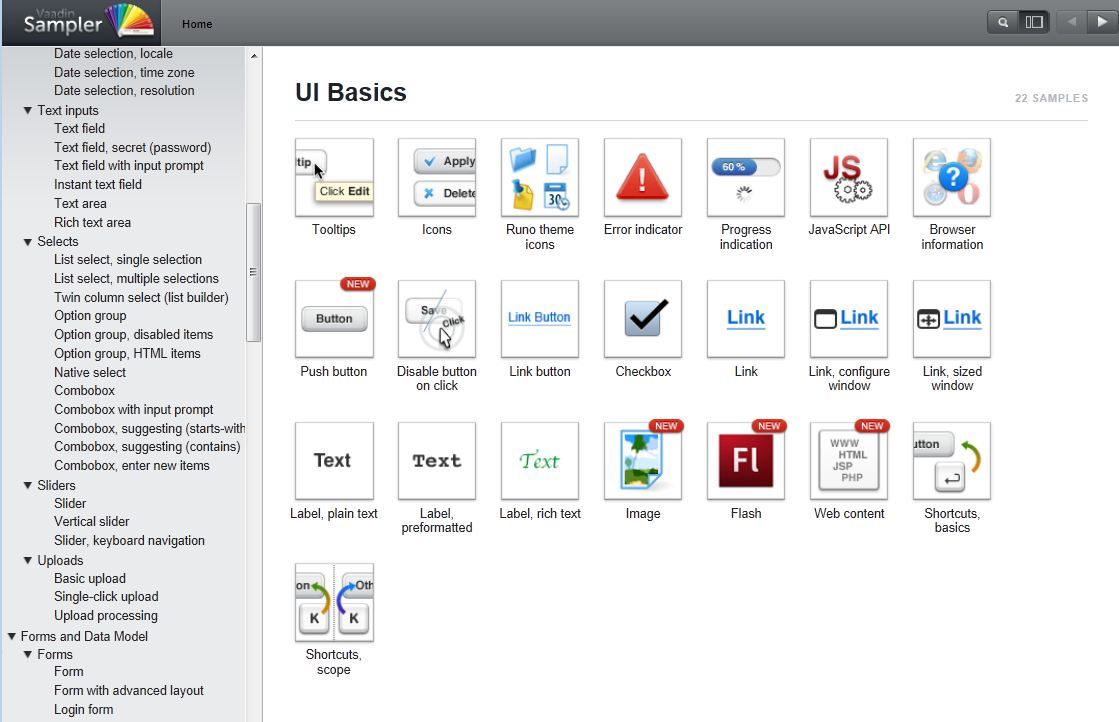The height and width of the screenshot is (722, 1119).
Task: Select Single-click upload in the tree
Action: click(106, 596)
